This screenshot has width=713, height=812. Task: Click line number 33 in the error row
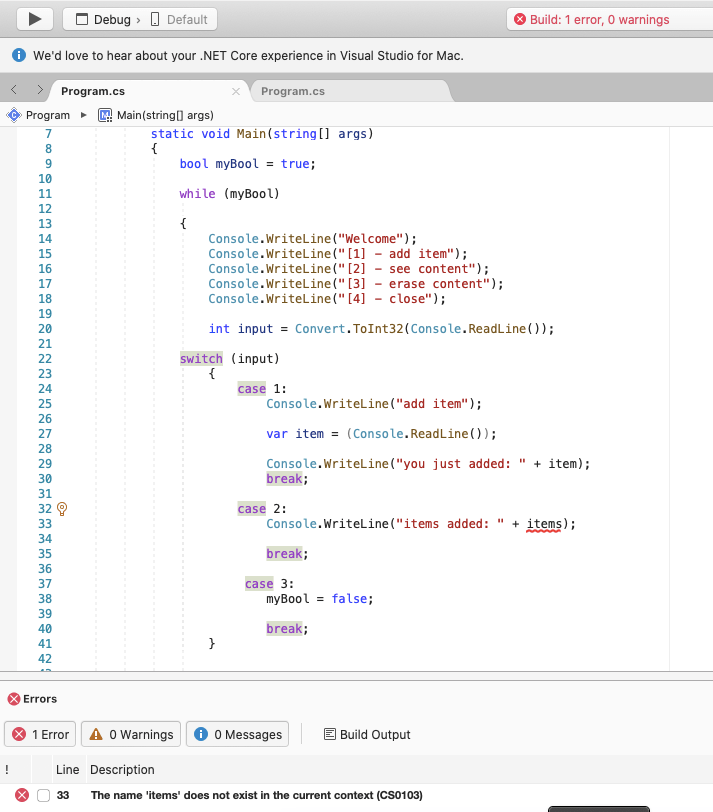coord(63,795)
